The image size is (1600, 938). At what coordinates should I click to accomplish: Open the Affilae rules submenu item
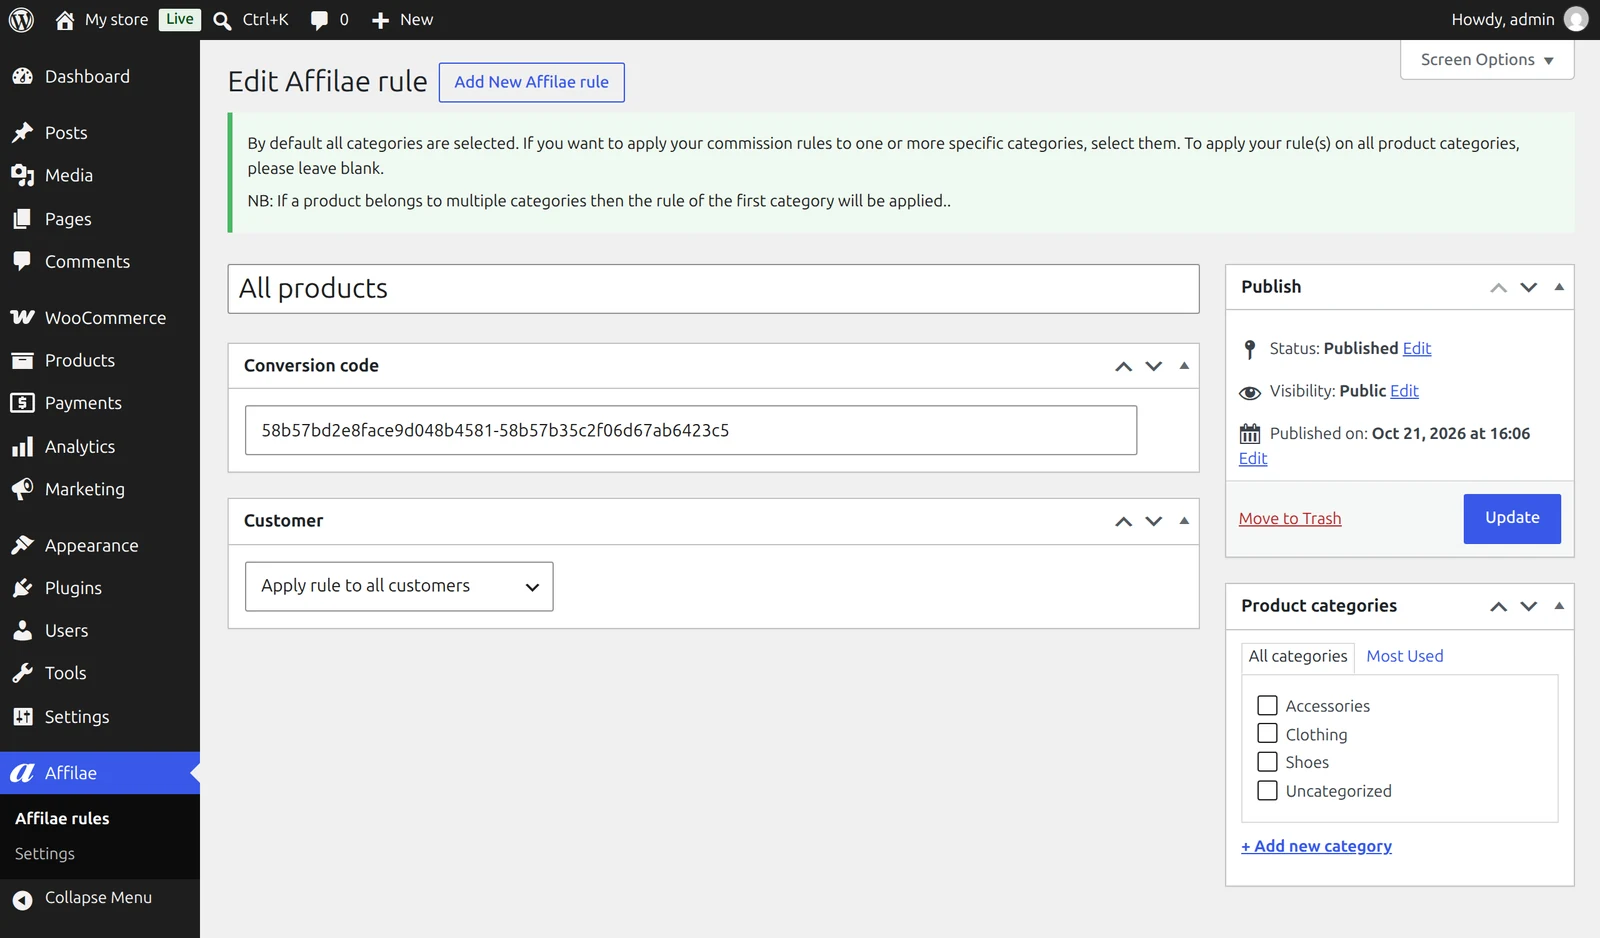click(x=62, y=818)
